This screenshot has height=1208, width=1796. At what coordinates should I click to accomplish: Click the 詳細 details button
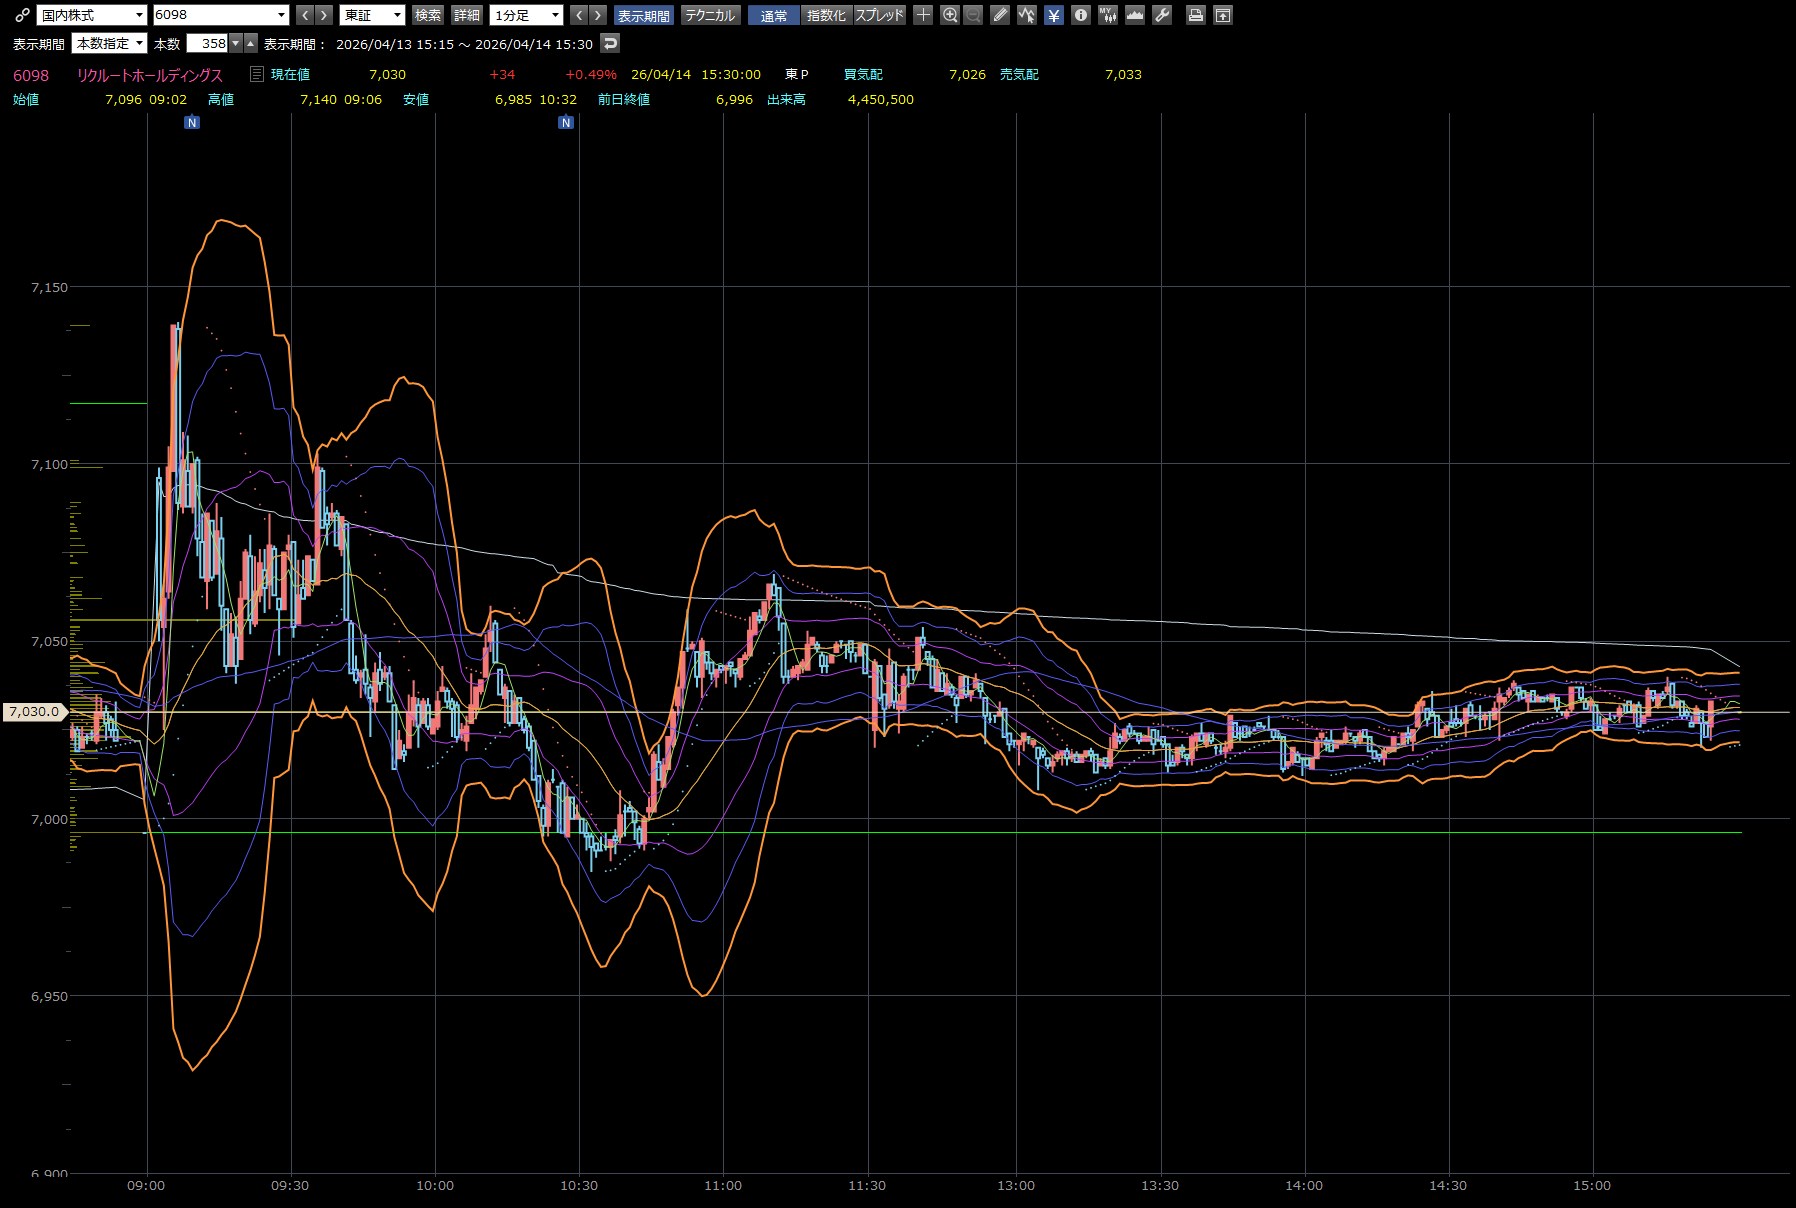467,15
